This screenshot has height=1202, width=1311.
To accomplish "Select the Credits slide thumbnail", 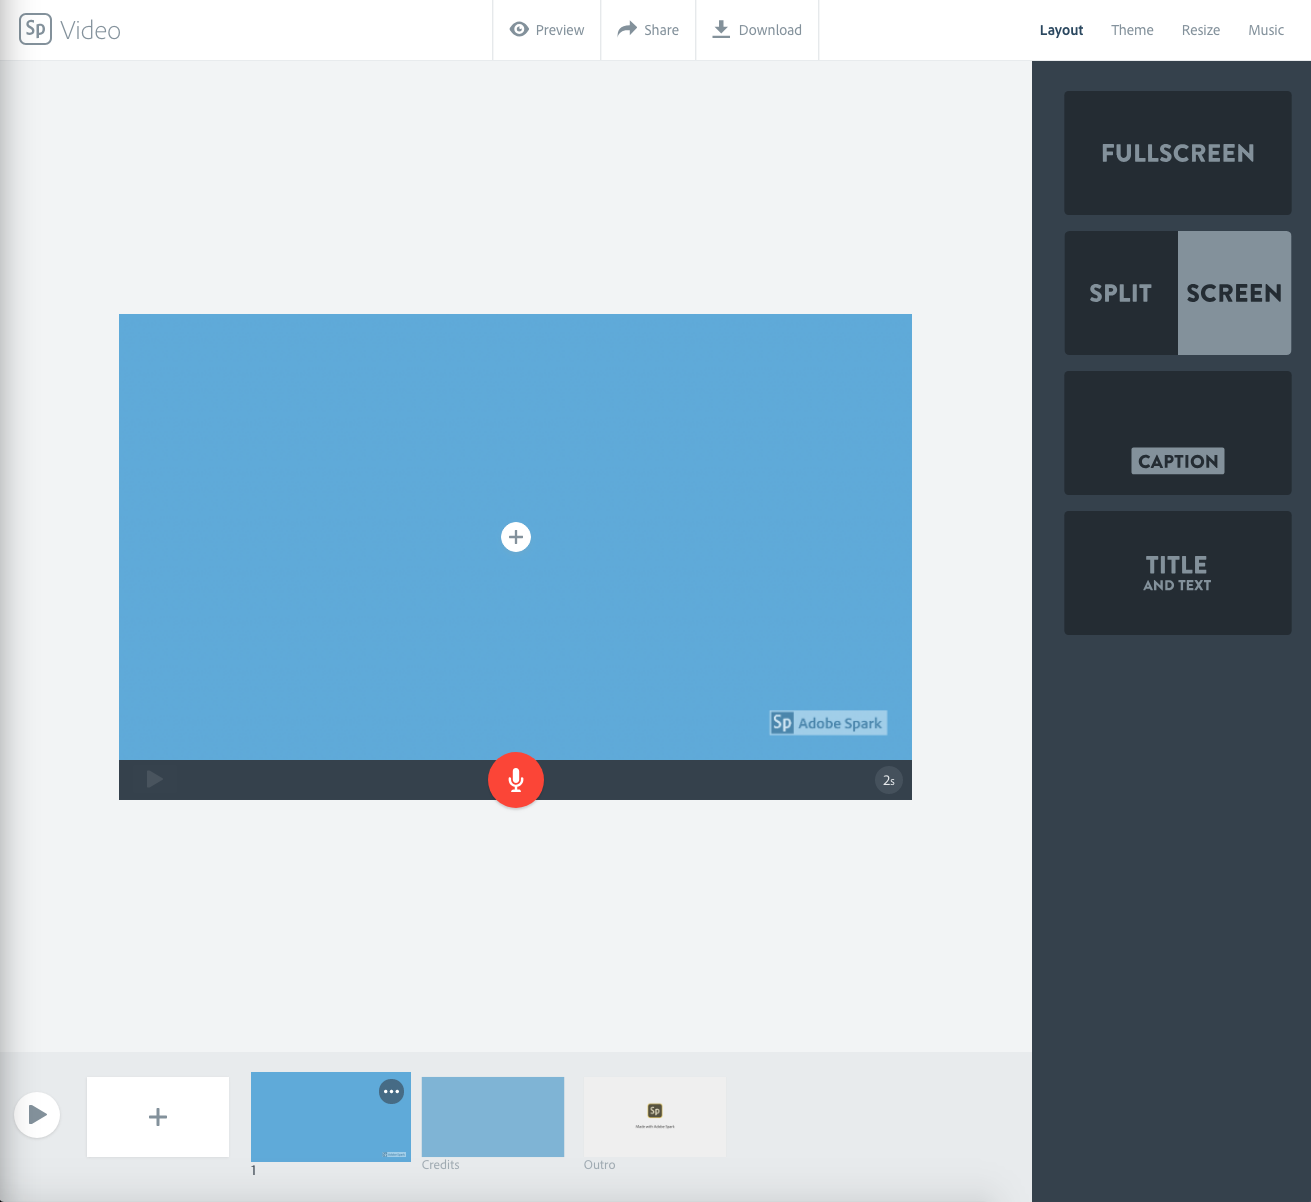I will (x=492, y=1116).
